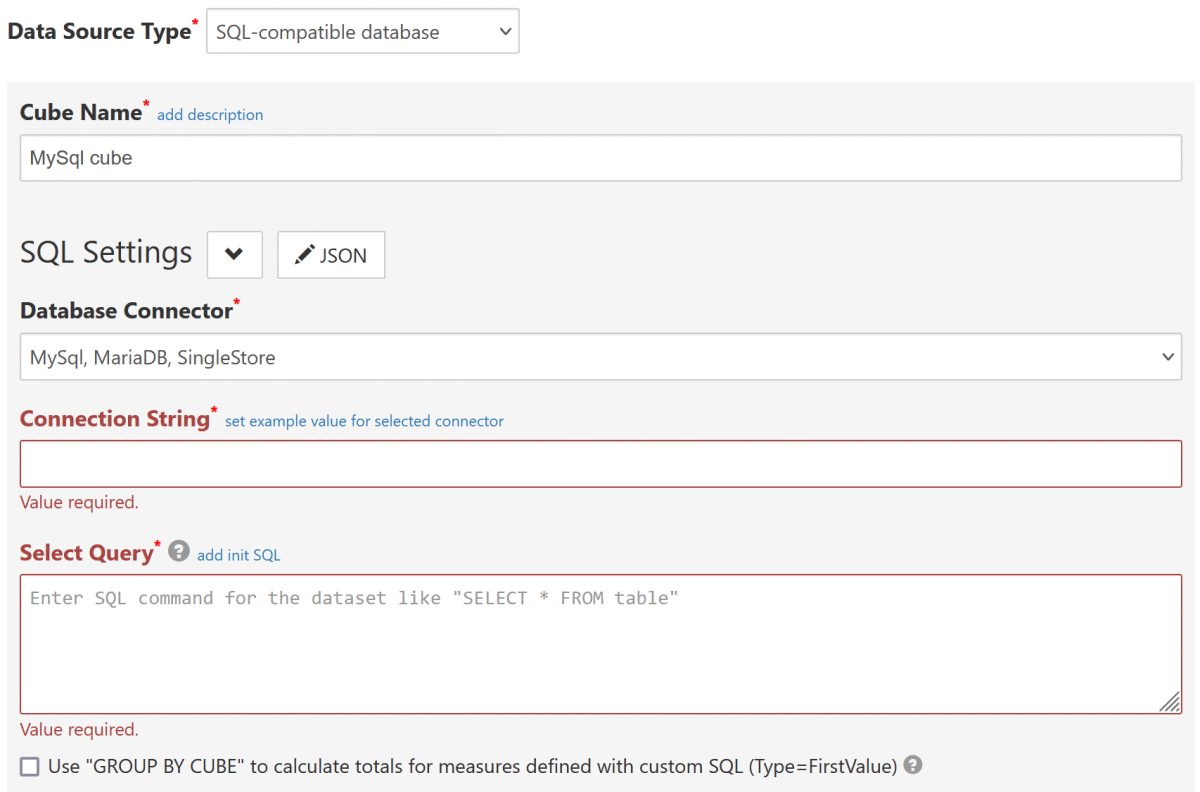Collapse SQL Settings with the chevron button
The width and height of the screenshot is (1200, 792).
click(x=234, y=255)
